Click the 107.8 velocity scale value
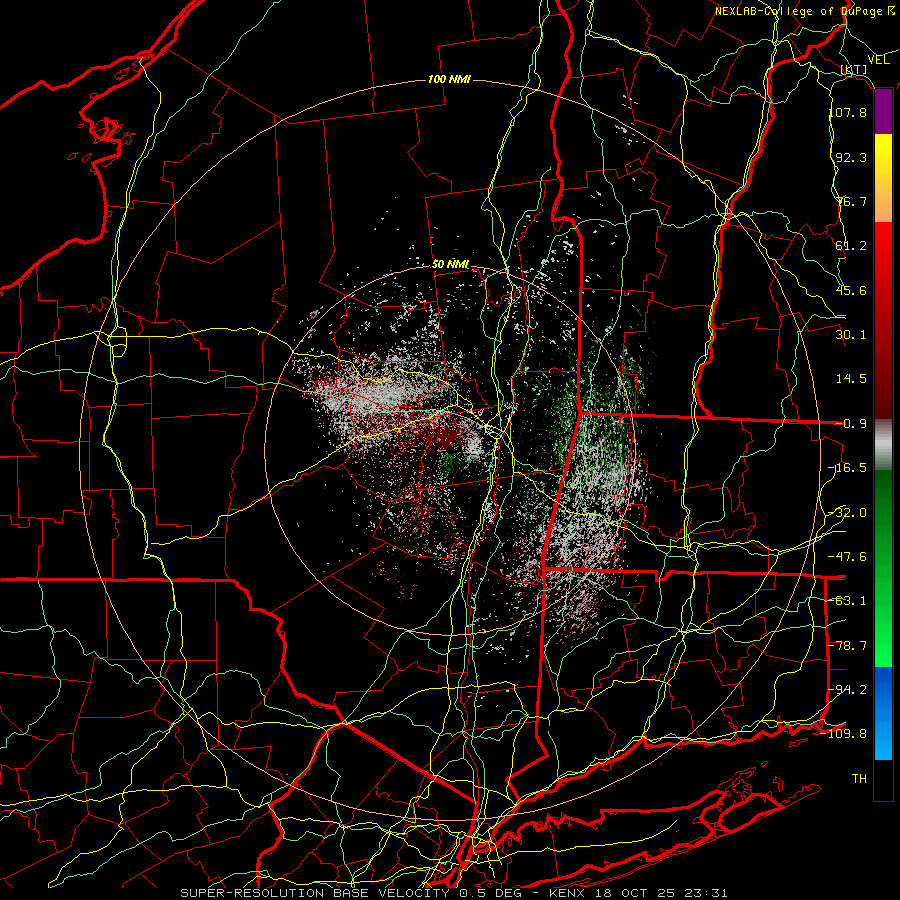 (848, 112)
